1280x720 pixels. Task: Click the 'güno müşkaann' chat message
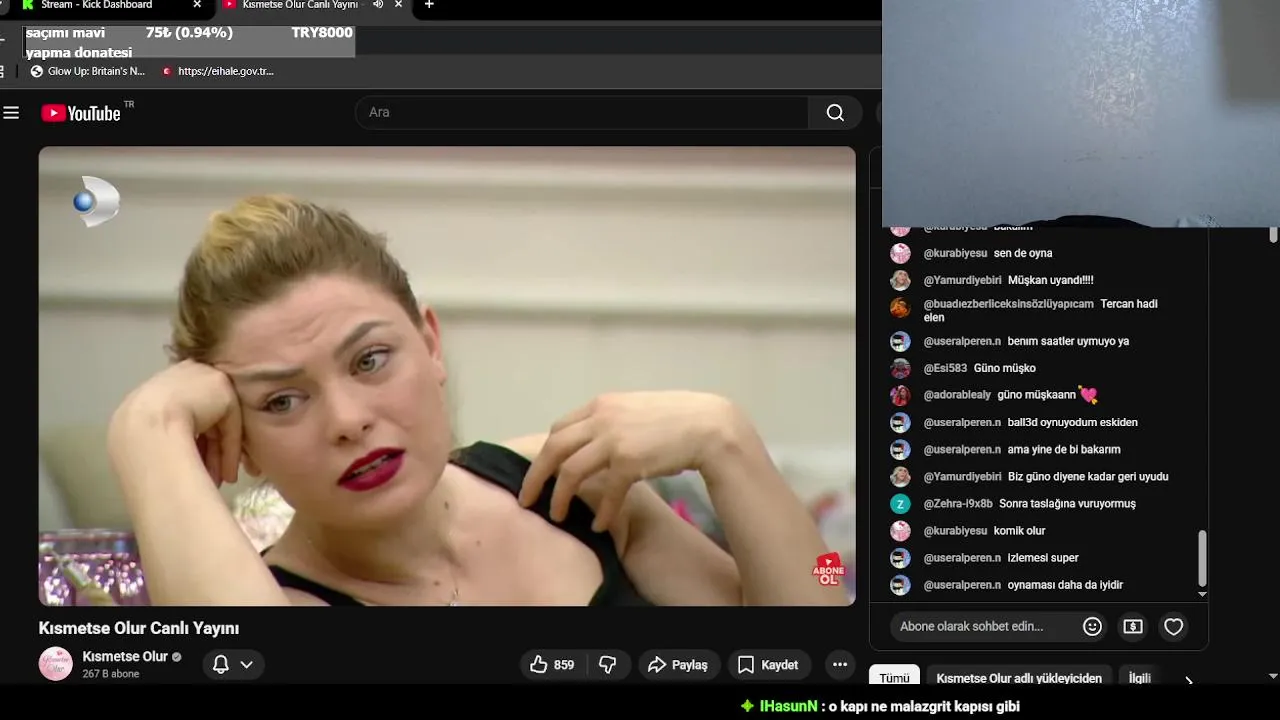tap(1036, 395)
